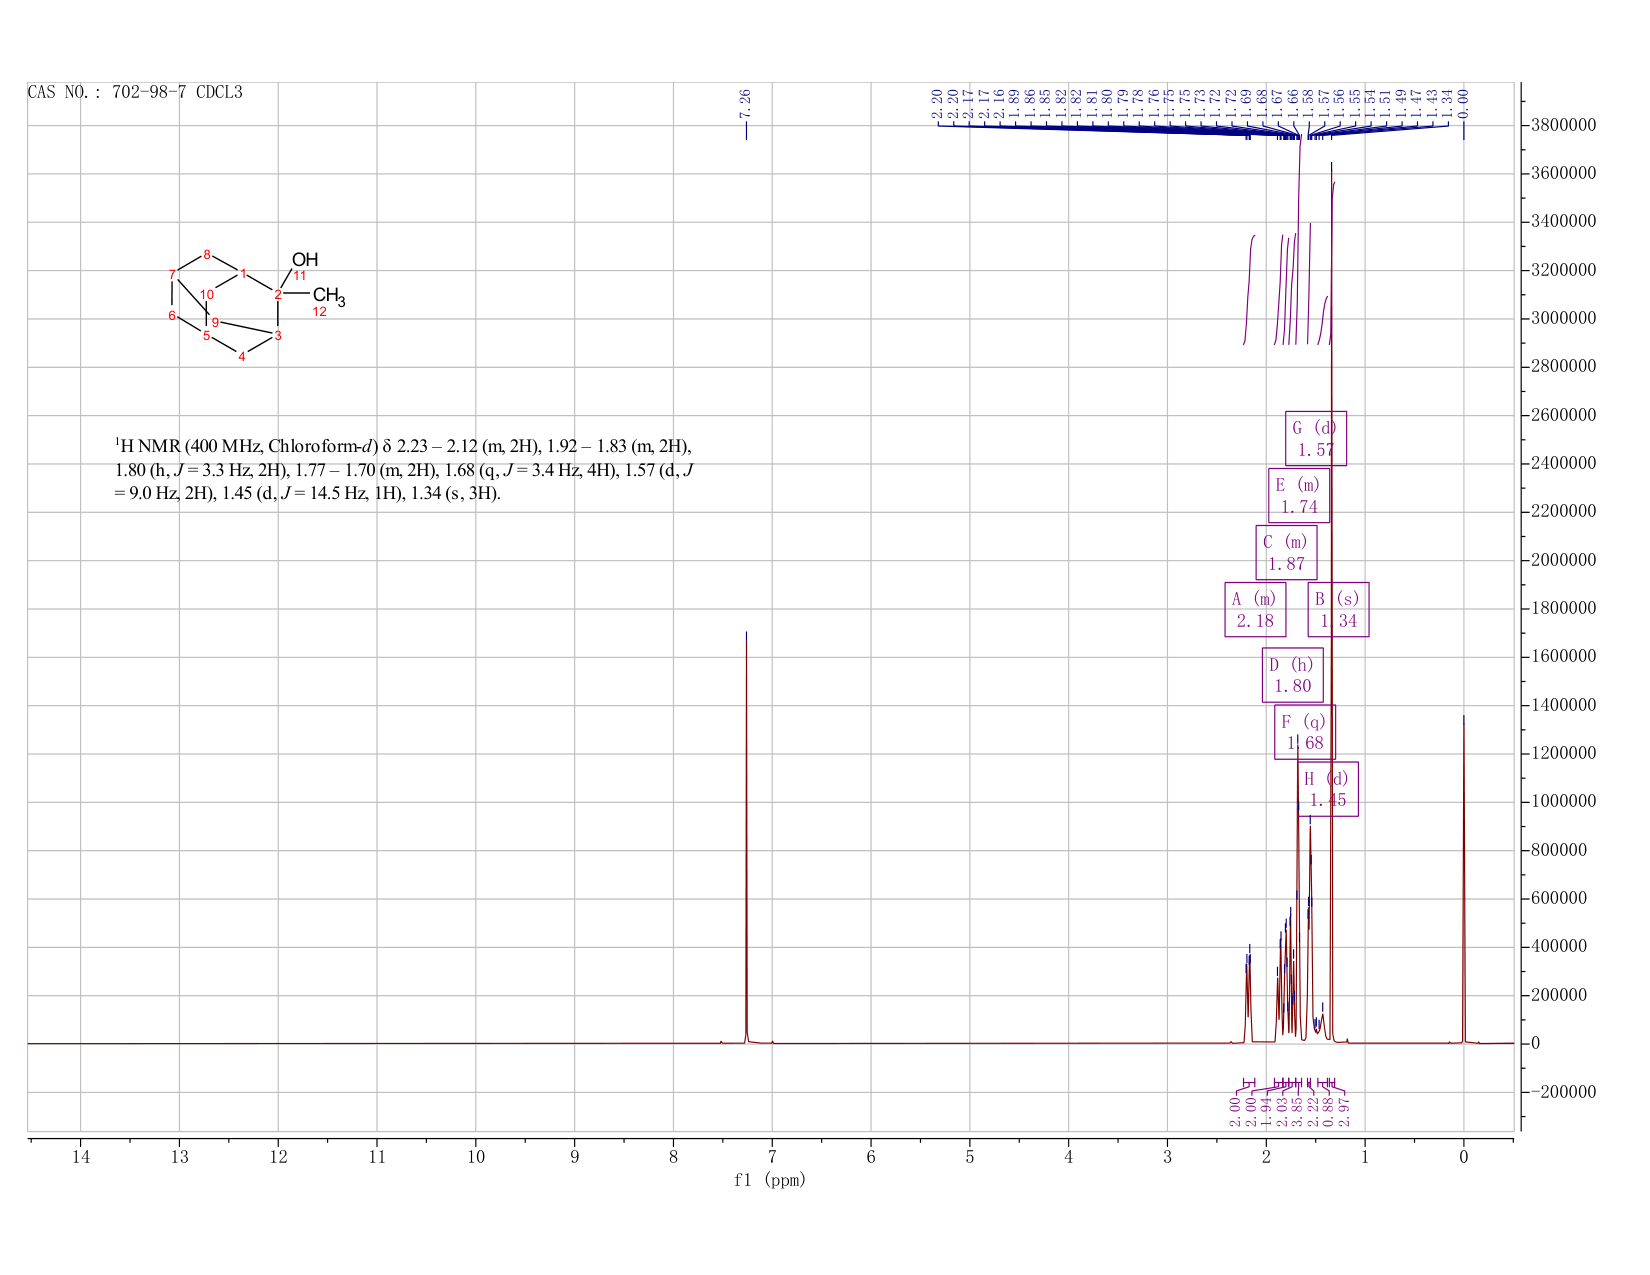Click the report line '= 9.0 Hz, 2H), 1.45 (d...'
Viewport: 1650px width, 1275px height.
(307, 494)
